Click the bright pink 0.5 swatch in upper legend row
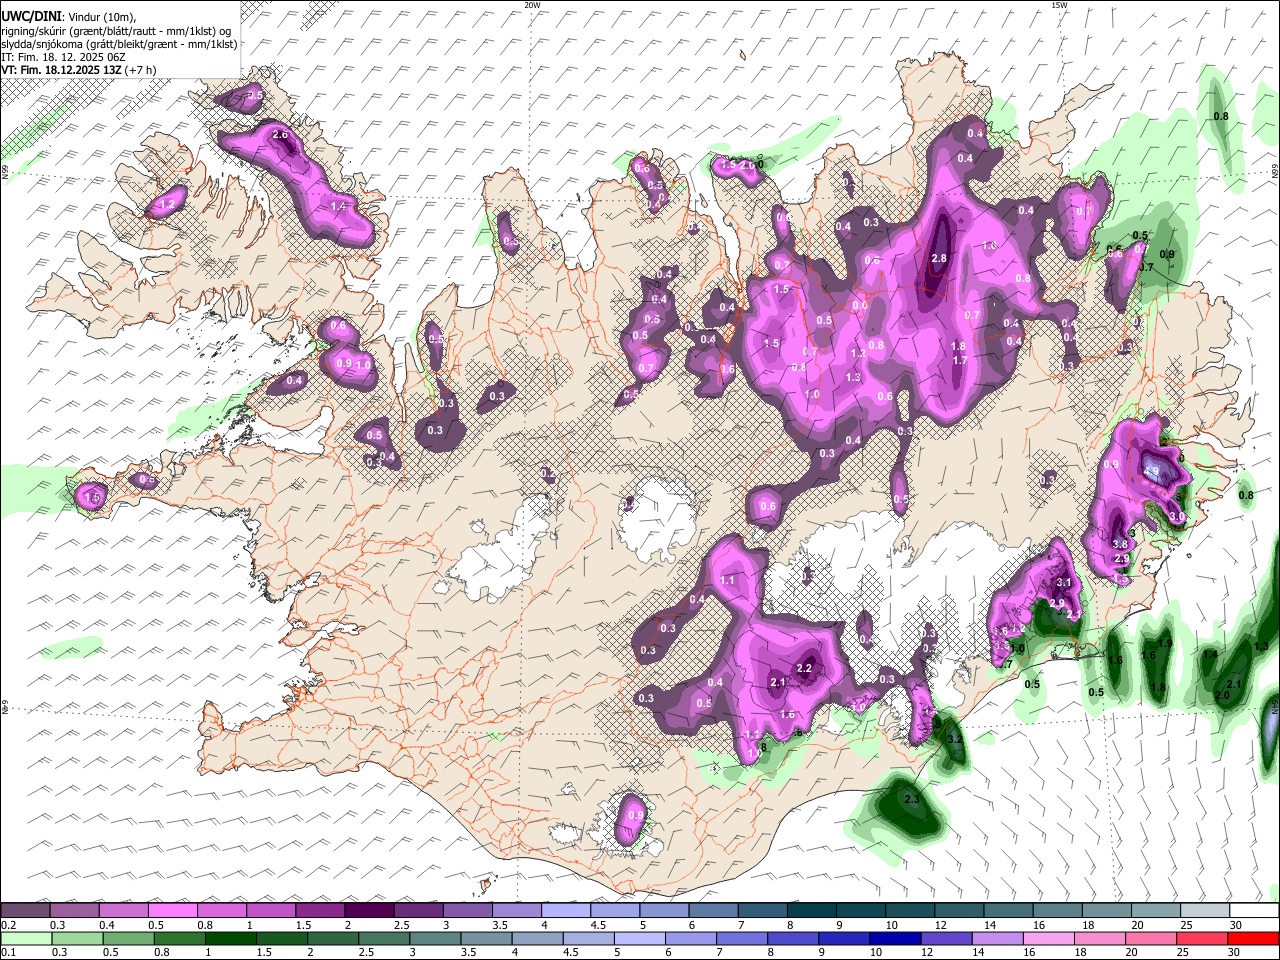1280x960 pixels. click(173, 911)
